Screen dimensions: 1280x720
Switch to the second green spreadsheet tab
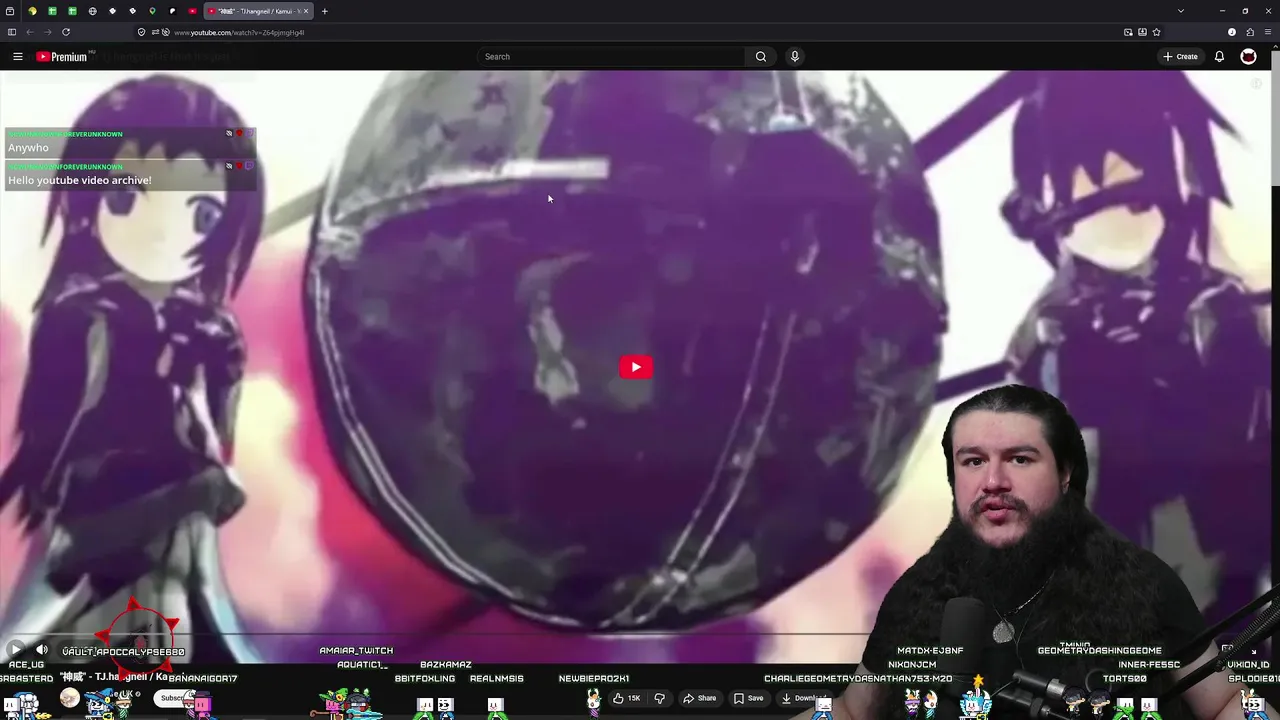[x=72, y=11]
